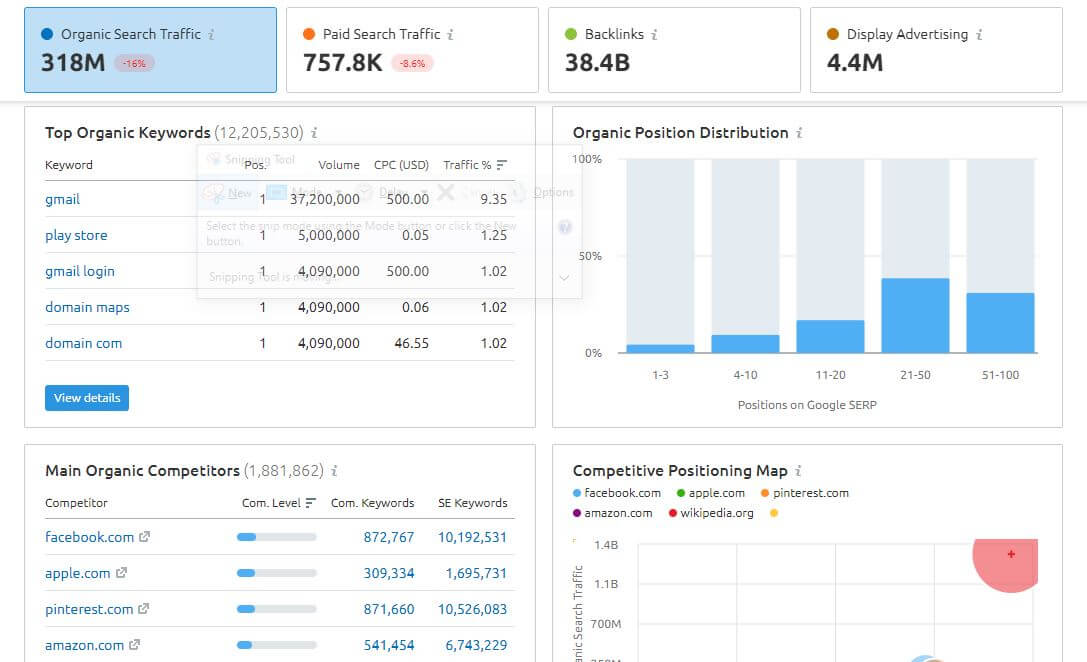Click the sort icon beside Traffic %

(502, 165)
